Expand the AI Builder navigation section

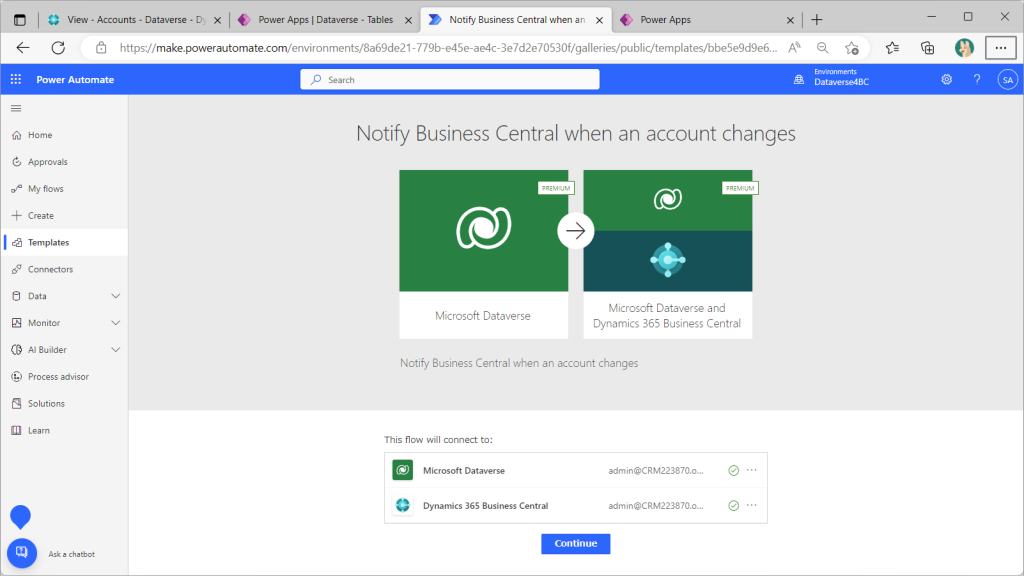tap(116, 349)
